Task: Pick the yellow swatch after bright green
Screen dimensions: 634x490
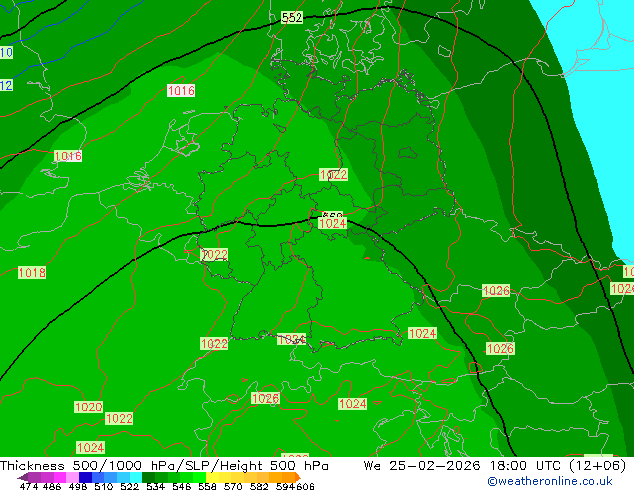Action: (x=212, y=477)
